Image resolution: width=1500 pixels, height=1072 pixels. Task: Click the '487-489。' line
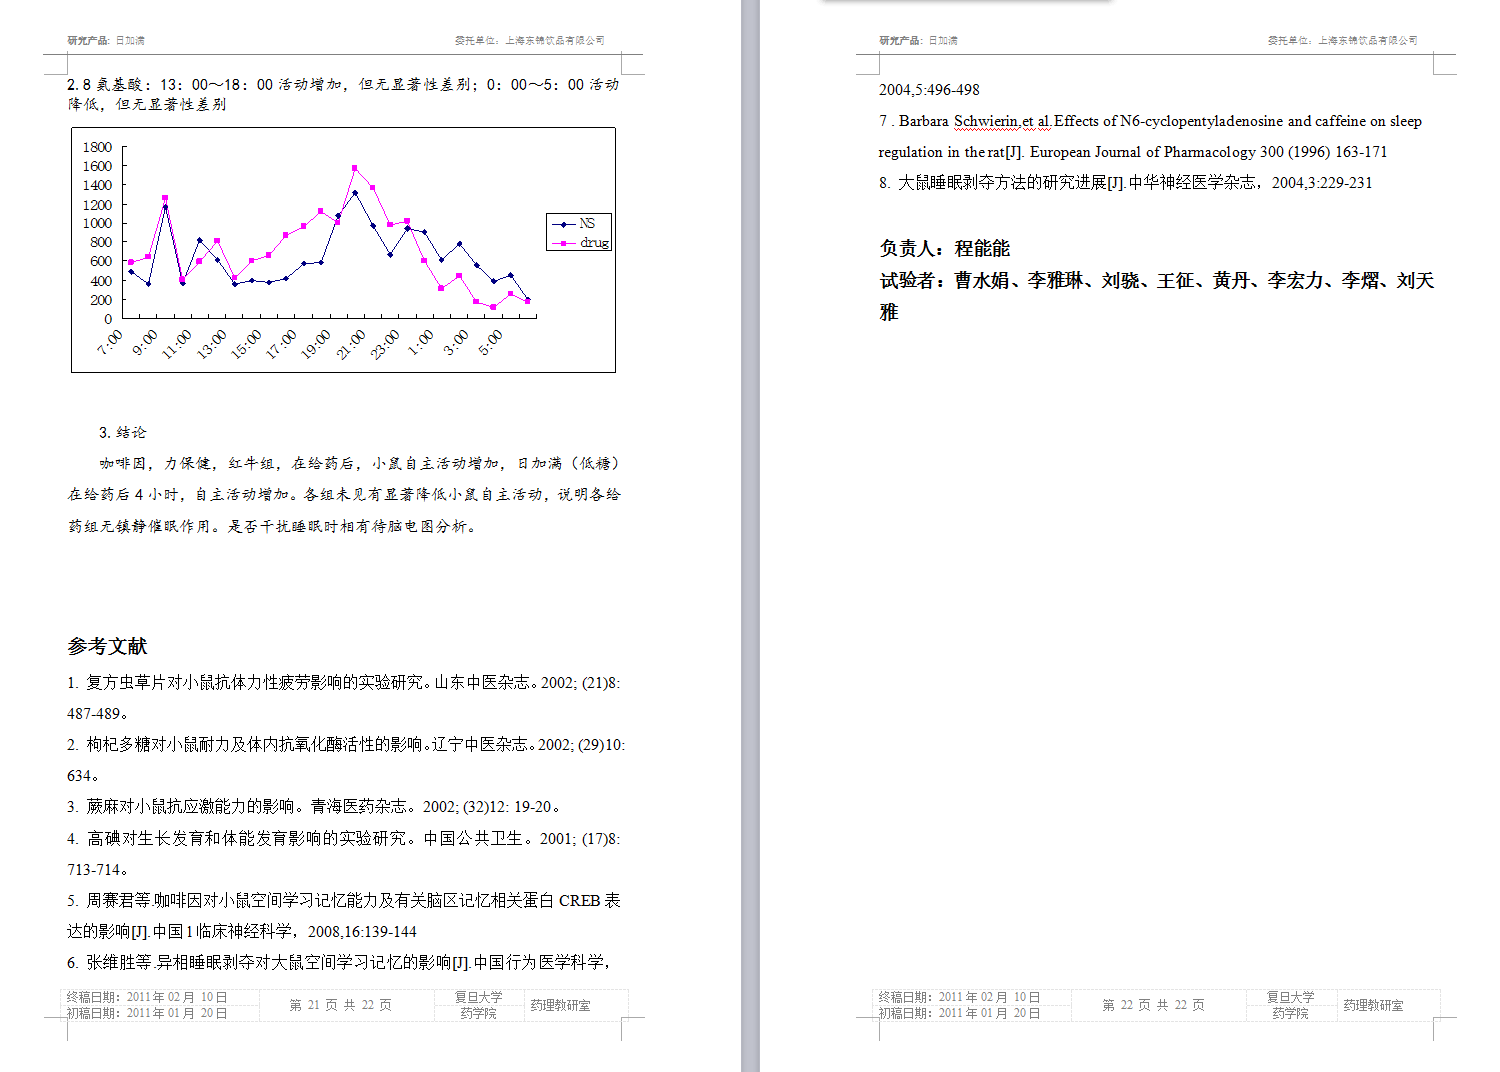(98, 713)
